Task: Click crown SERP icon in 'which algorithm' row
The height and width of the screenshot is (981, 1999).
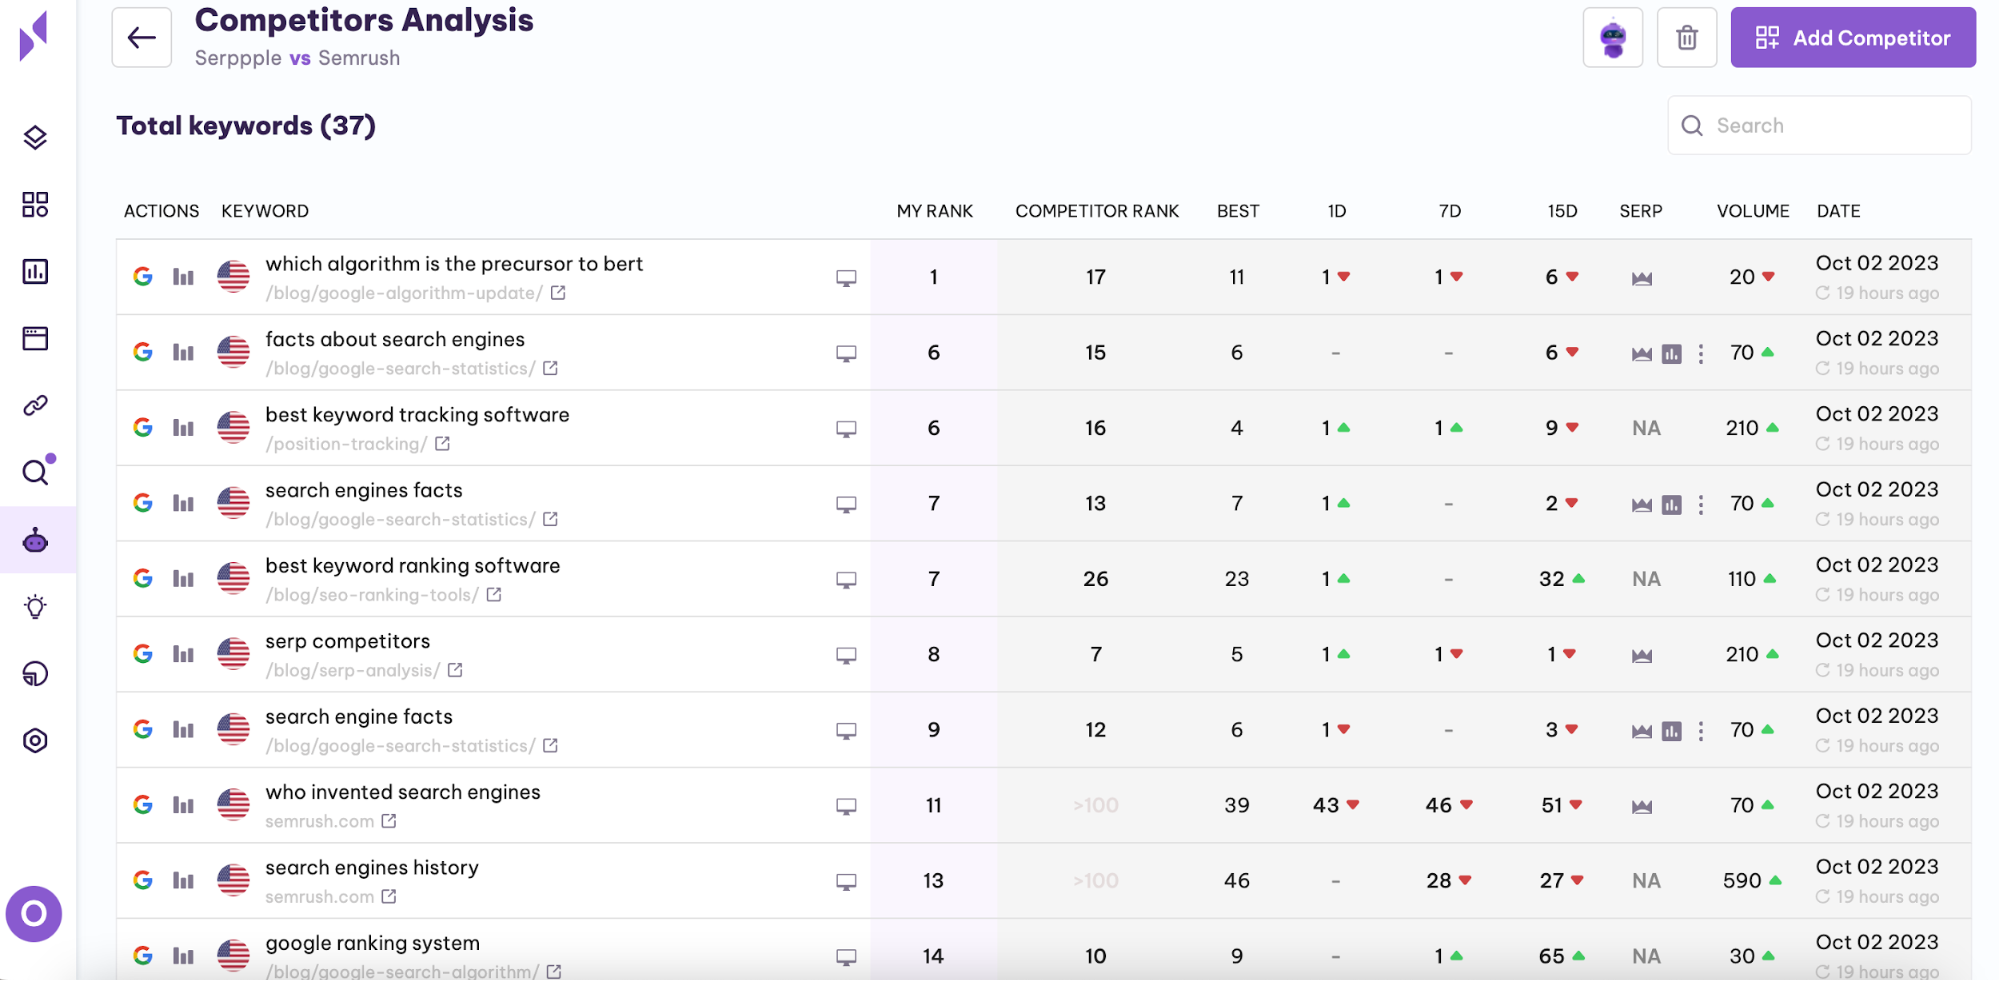Action: pos(1641,278)
